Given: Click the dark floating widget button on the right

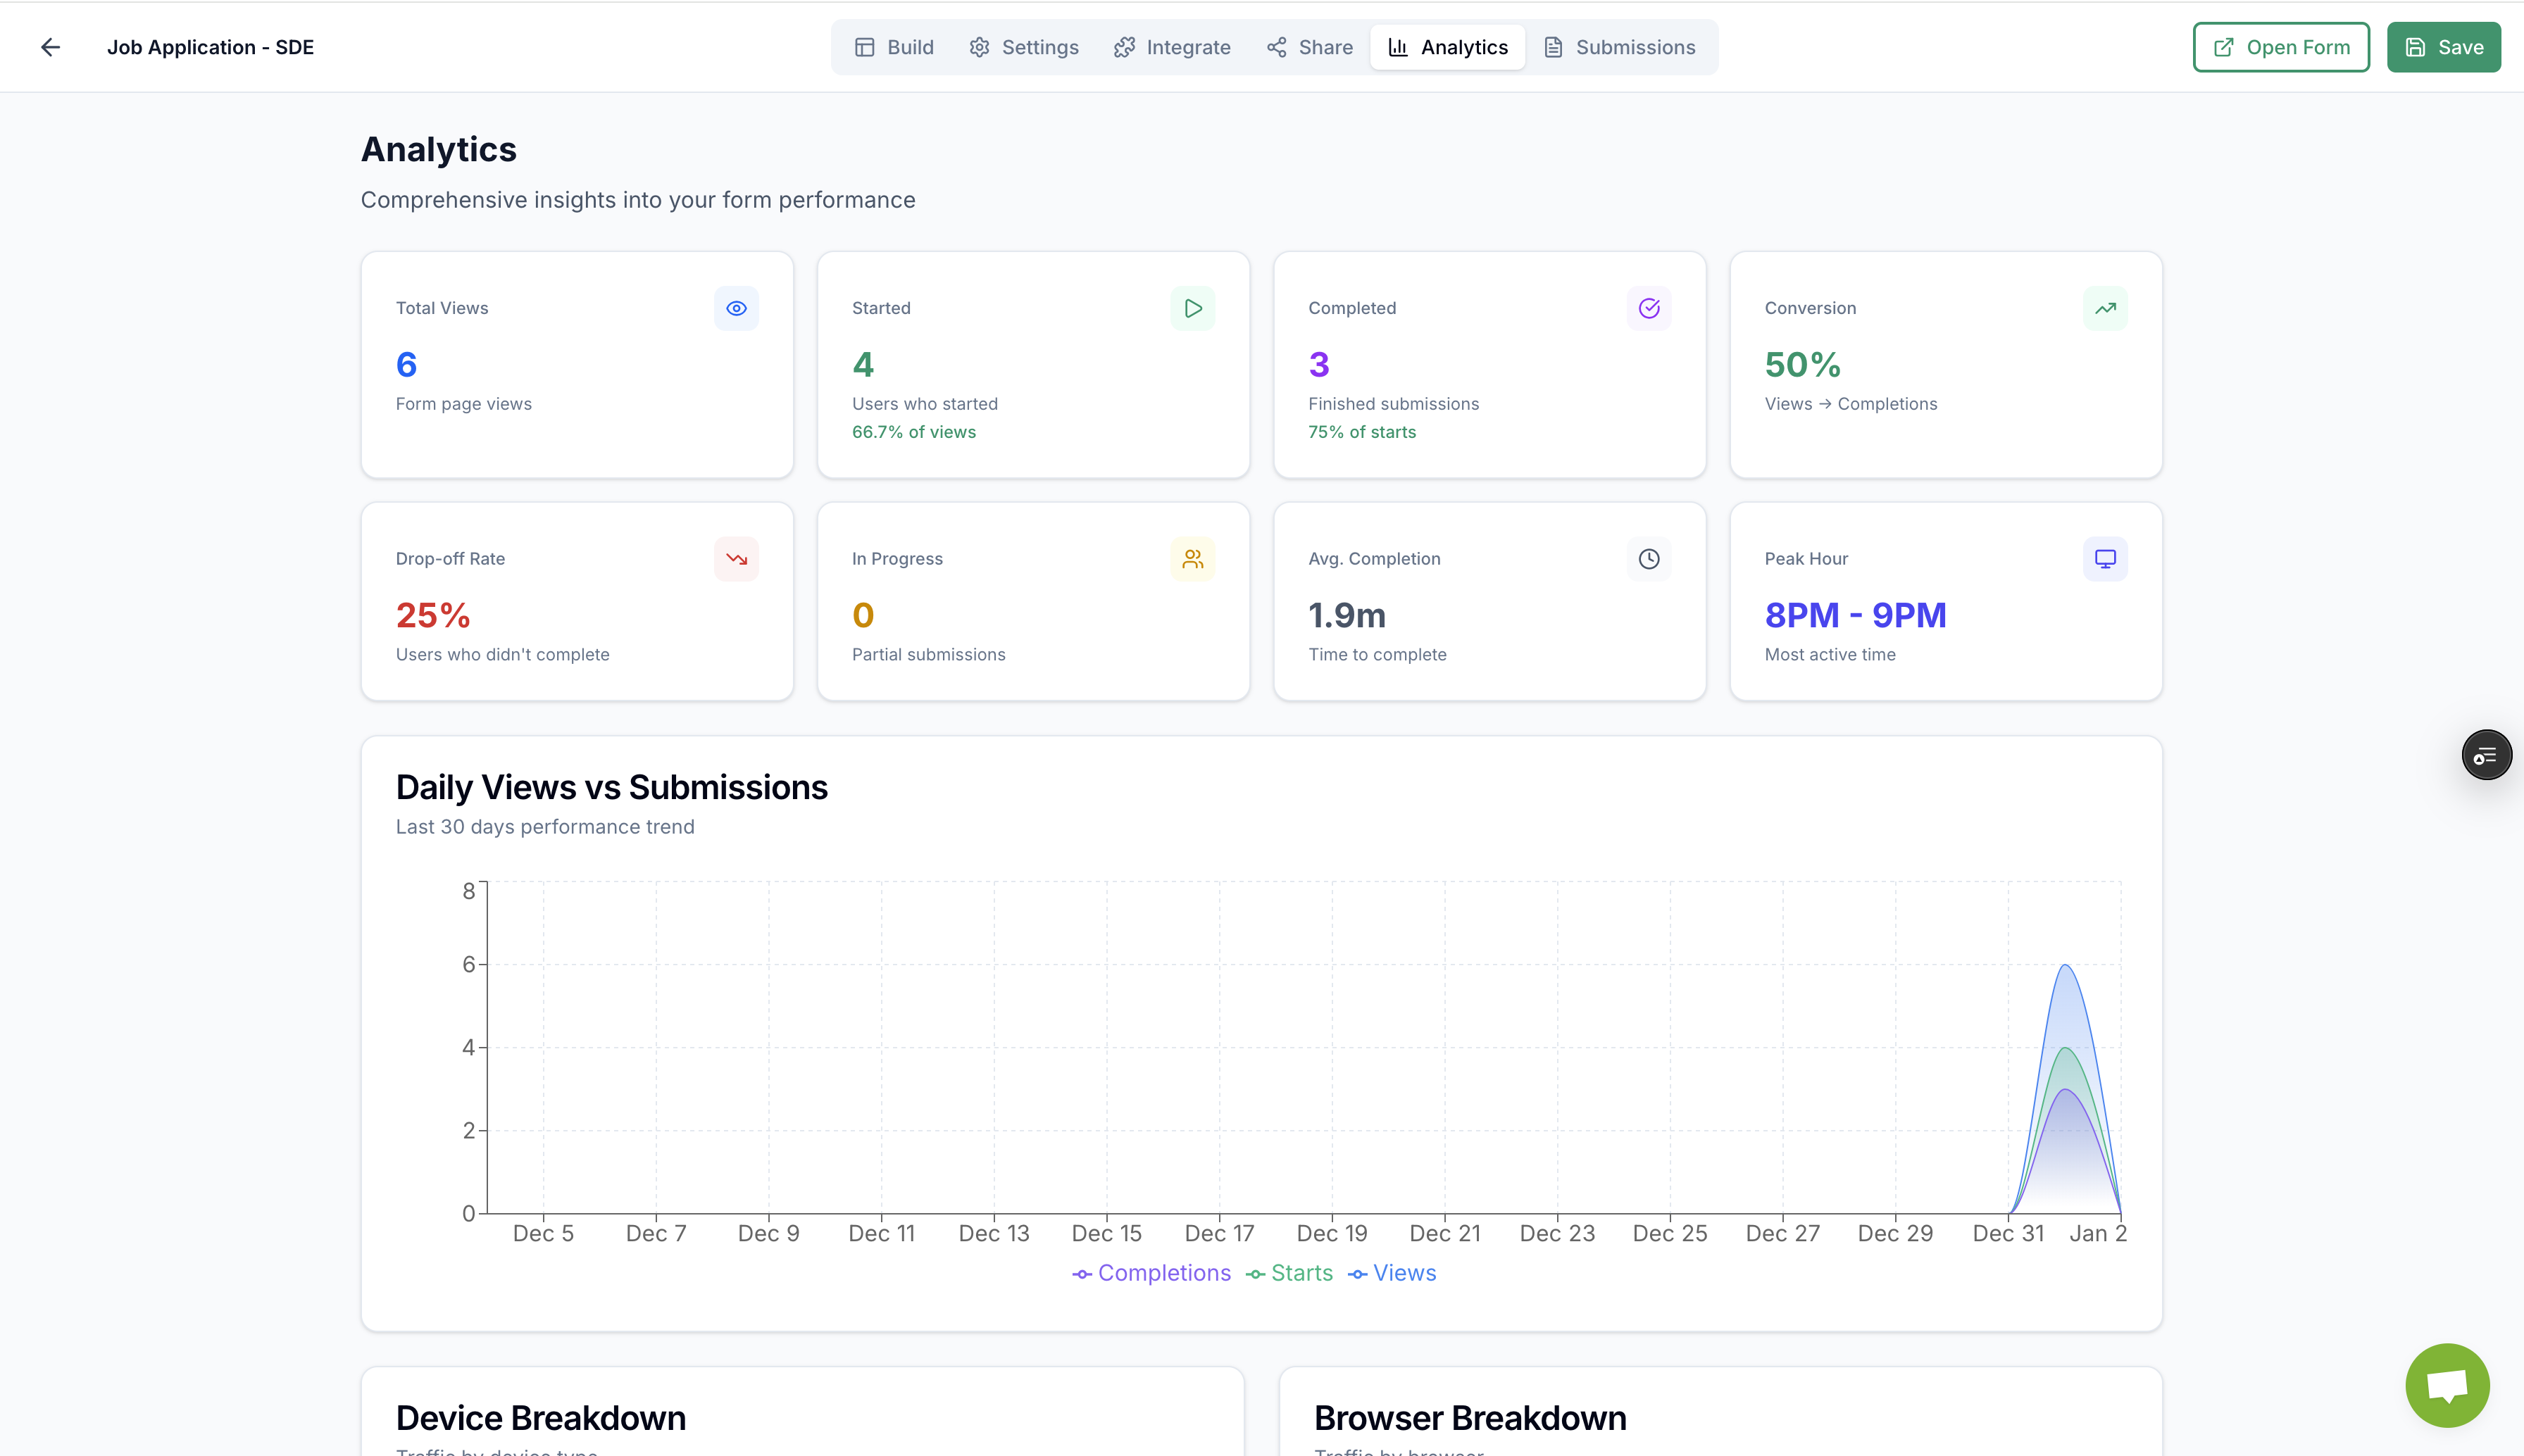Looking at the screenshot, I should [2486, 755].
